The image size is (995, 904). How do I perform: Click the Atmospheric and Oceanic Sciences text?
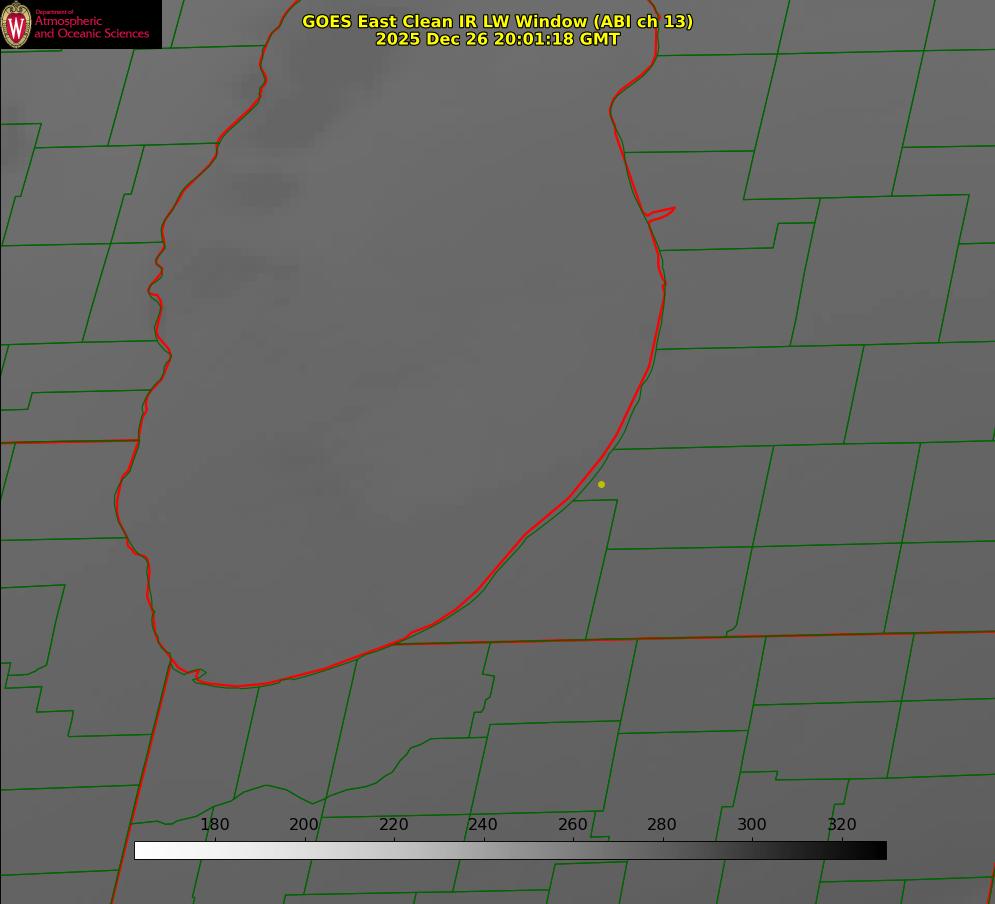(91, 27)
